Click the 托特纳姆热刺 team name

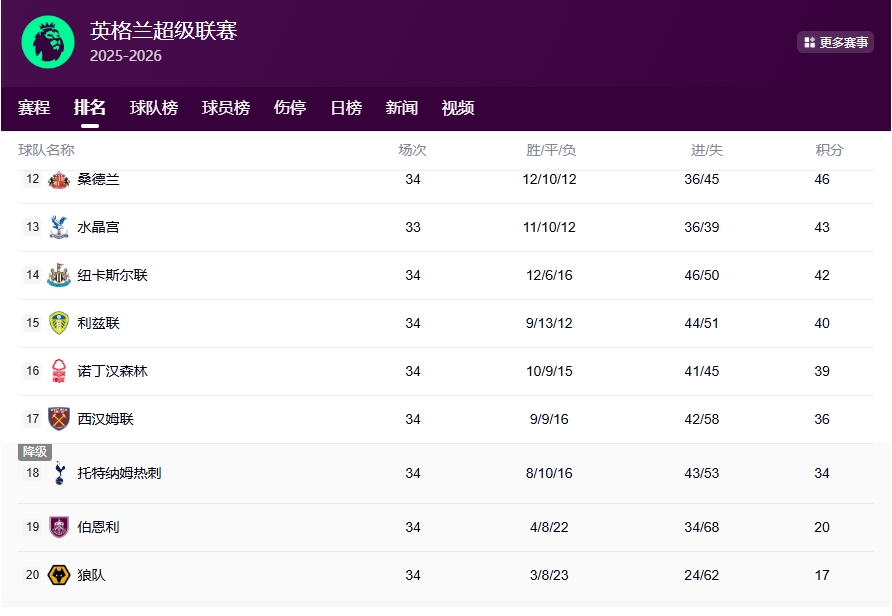click(119, 473)
